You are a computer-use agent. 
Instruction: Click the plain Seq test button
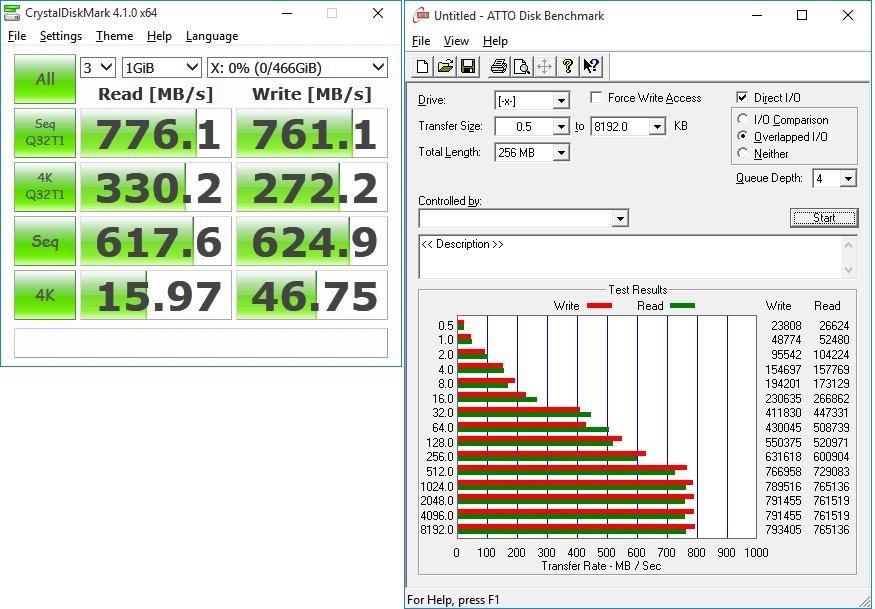pyautogui.click(x=45, y=241)
